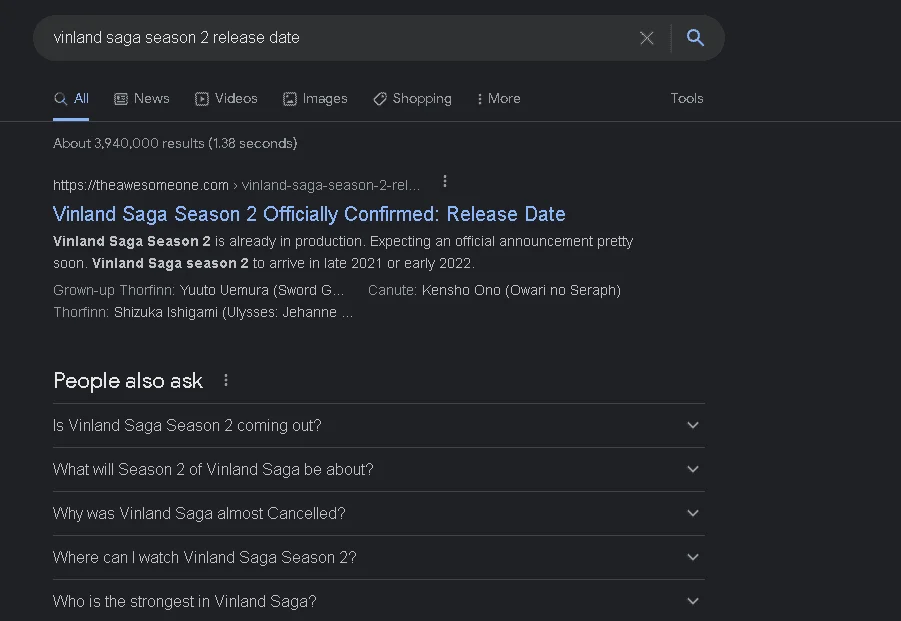The image size is (901, 621).
Task: Click the blue magnifying glass search icon
Action: pos(695,38)
